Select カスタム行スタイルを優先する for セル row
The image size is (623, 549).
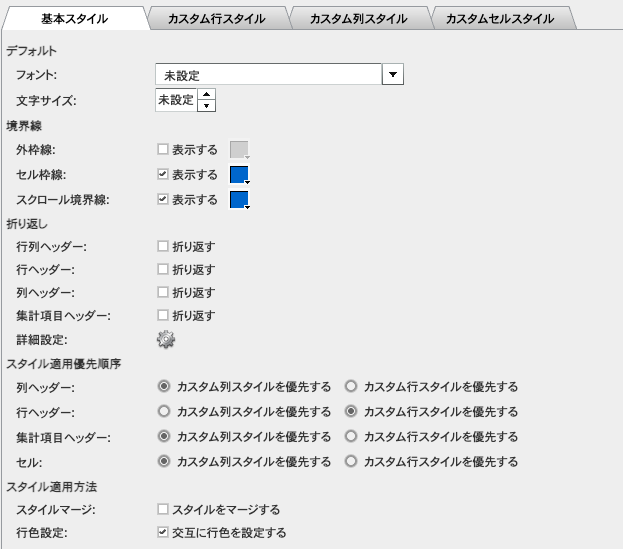[x=351, y=461]
